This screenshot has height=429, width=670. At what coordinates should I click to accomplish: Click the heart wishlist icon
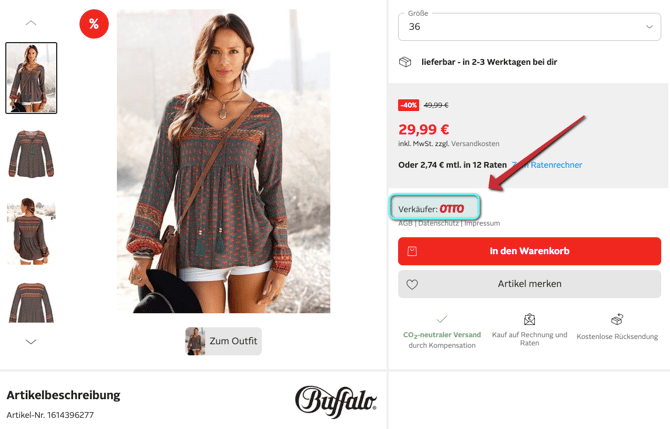412,284
